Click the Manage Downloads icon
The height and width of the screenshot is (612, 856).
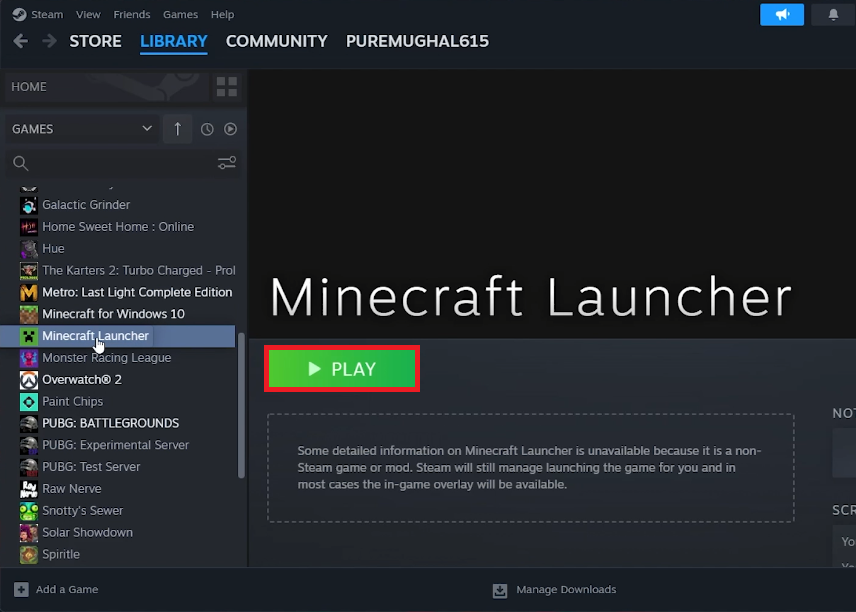coord(500,590)
